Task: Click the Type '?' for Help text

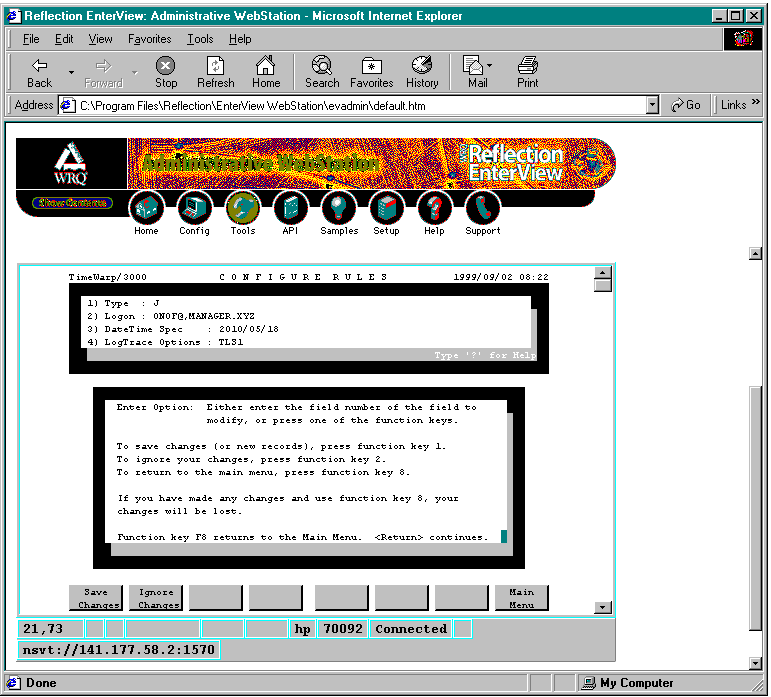Action: coord(485,355)
